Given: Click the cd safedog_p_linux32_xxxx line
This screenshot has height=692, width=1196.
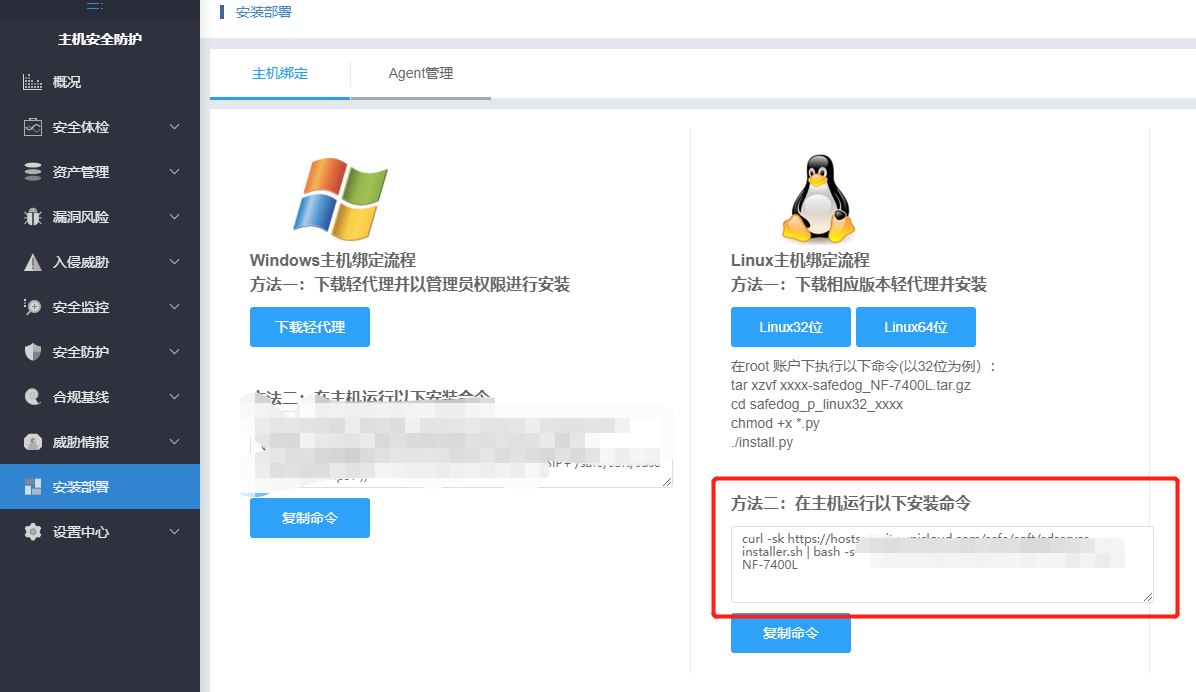Looking at the screenshot, I should (817, 404).
